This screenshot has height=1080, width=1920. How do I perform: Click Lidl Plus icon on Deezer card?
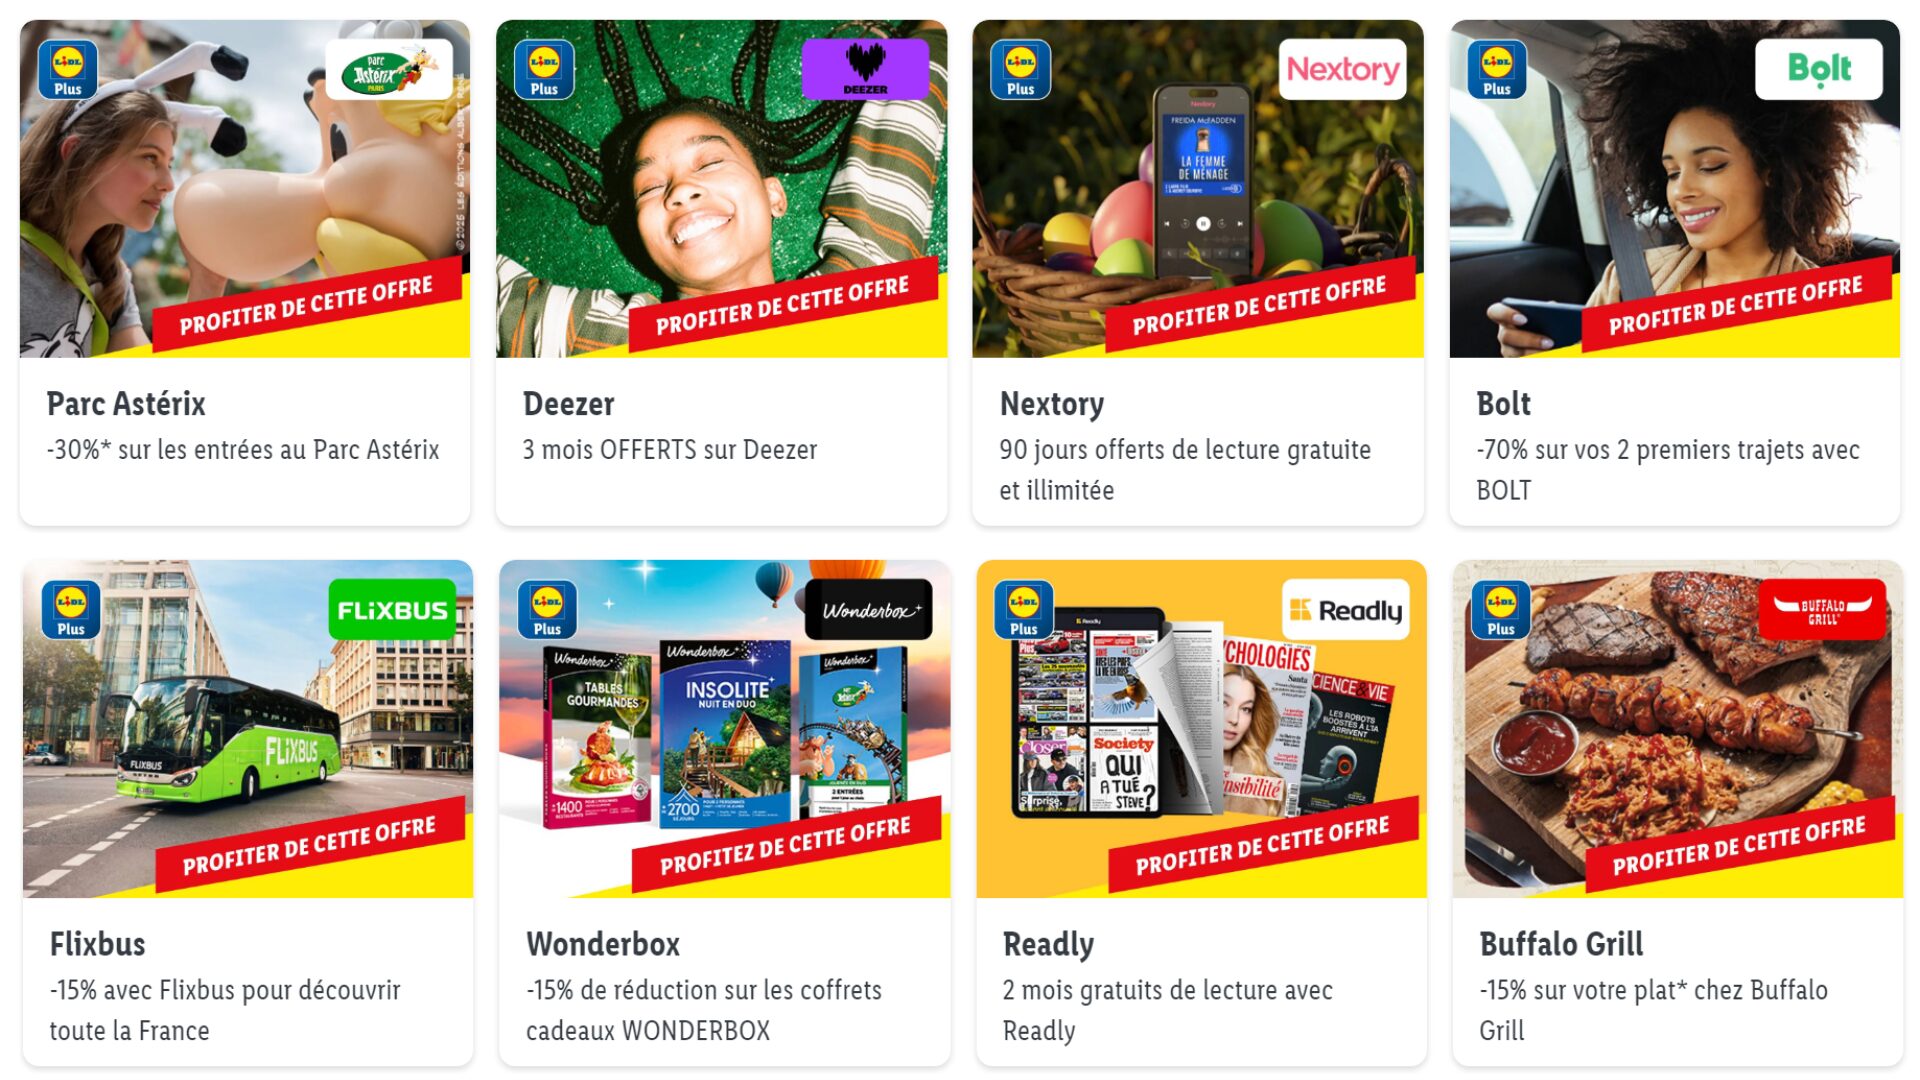544,69
